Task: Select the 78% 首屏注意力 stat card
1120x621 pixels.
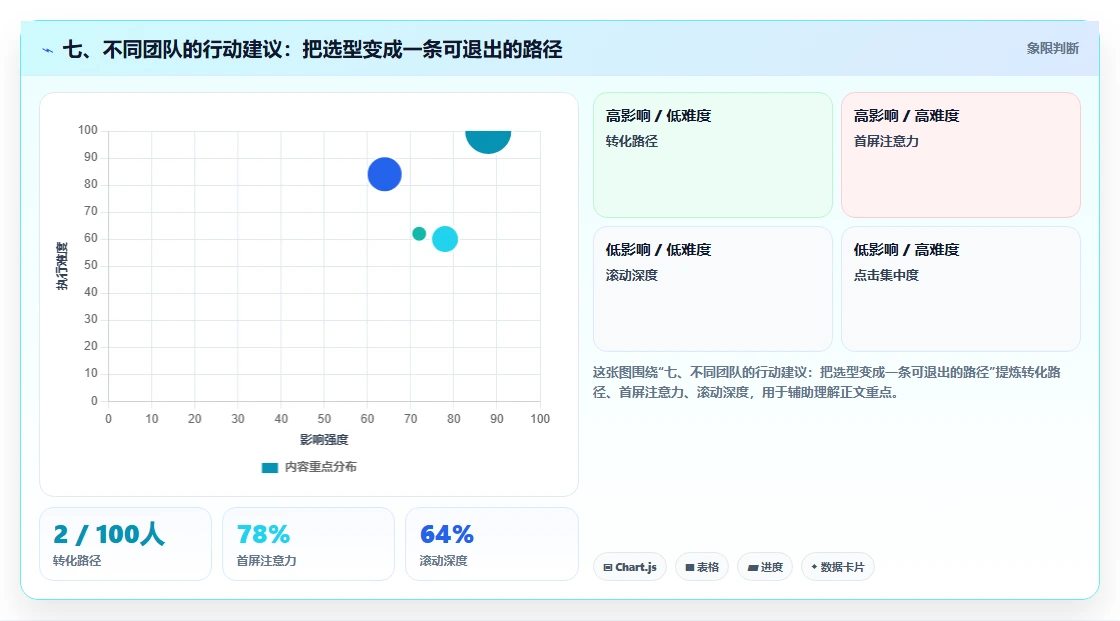Action: coord(309,544)
